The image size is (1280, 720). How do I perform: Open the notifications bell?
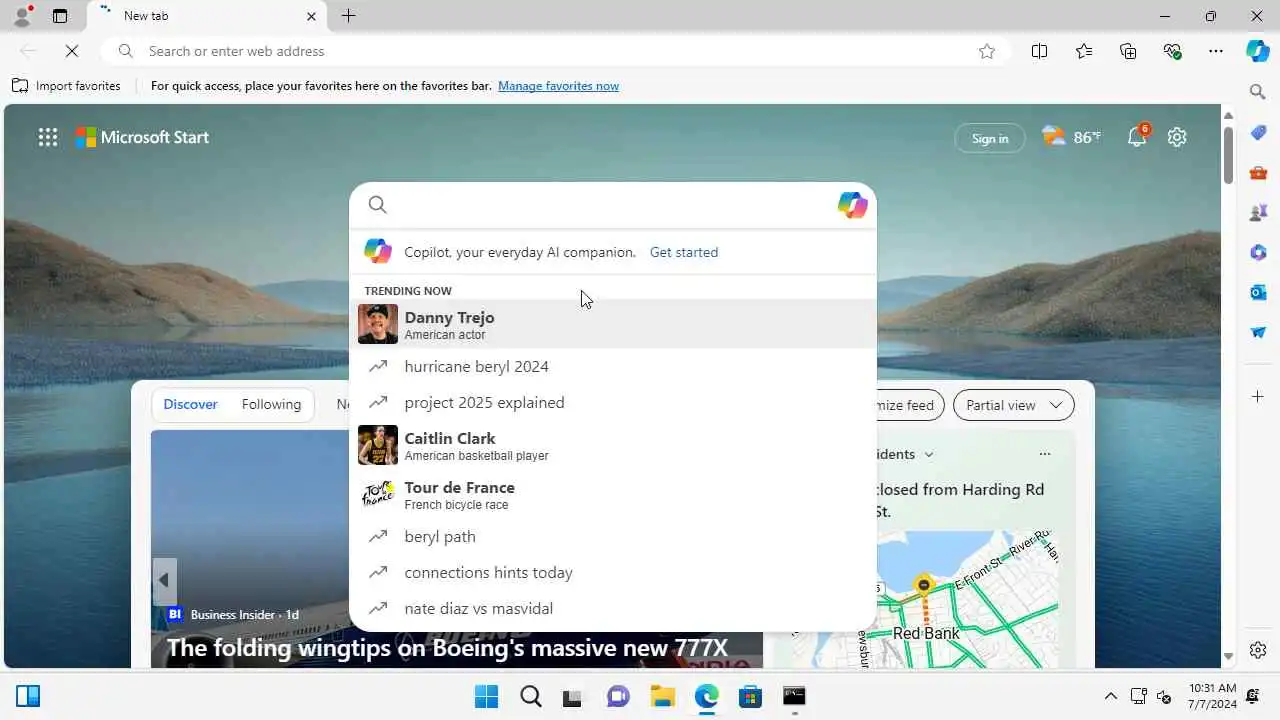coord(1138,137)
